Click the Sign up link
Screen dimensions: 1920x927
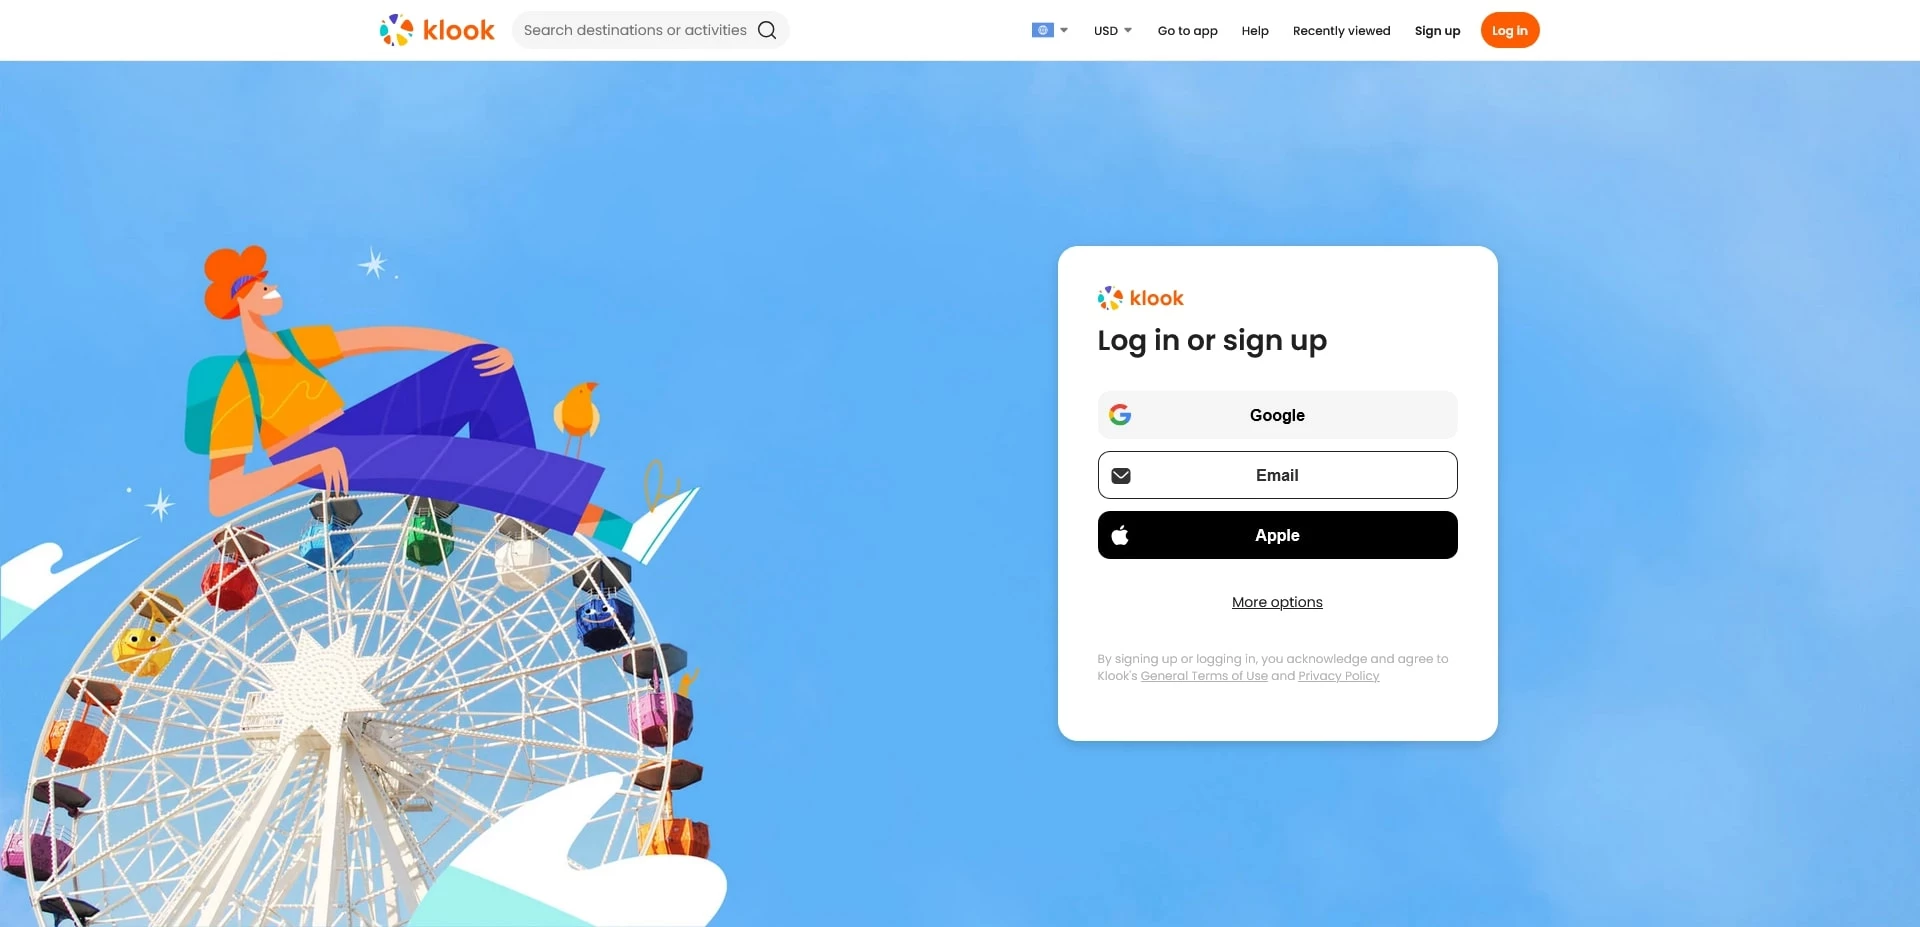click(1437, 31)
